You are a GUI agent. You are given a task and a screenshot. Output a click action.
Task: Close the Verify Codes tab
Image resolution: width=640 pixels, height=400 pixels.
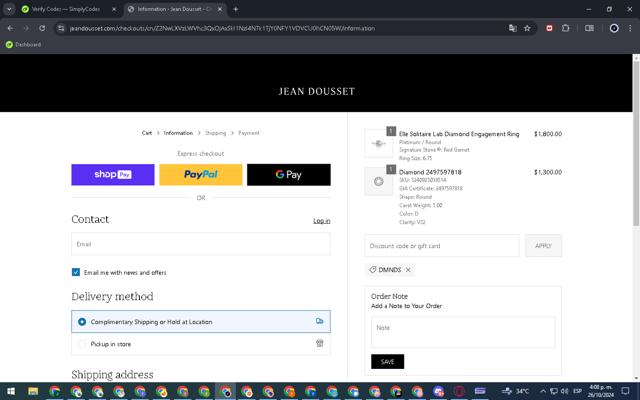pyautogui.click(x=114, y=9)
